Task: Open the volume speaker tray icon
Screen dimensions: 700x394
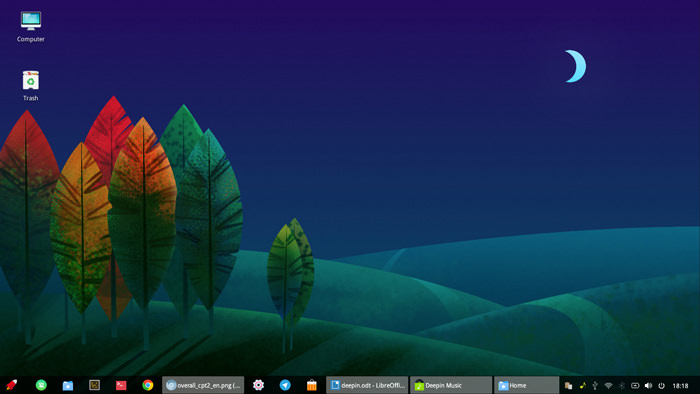Action: (648, 385)
